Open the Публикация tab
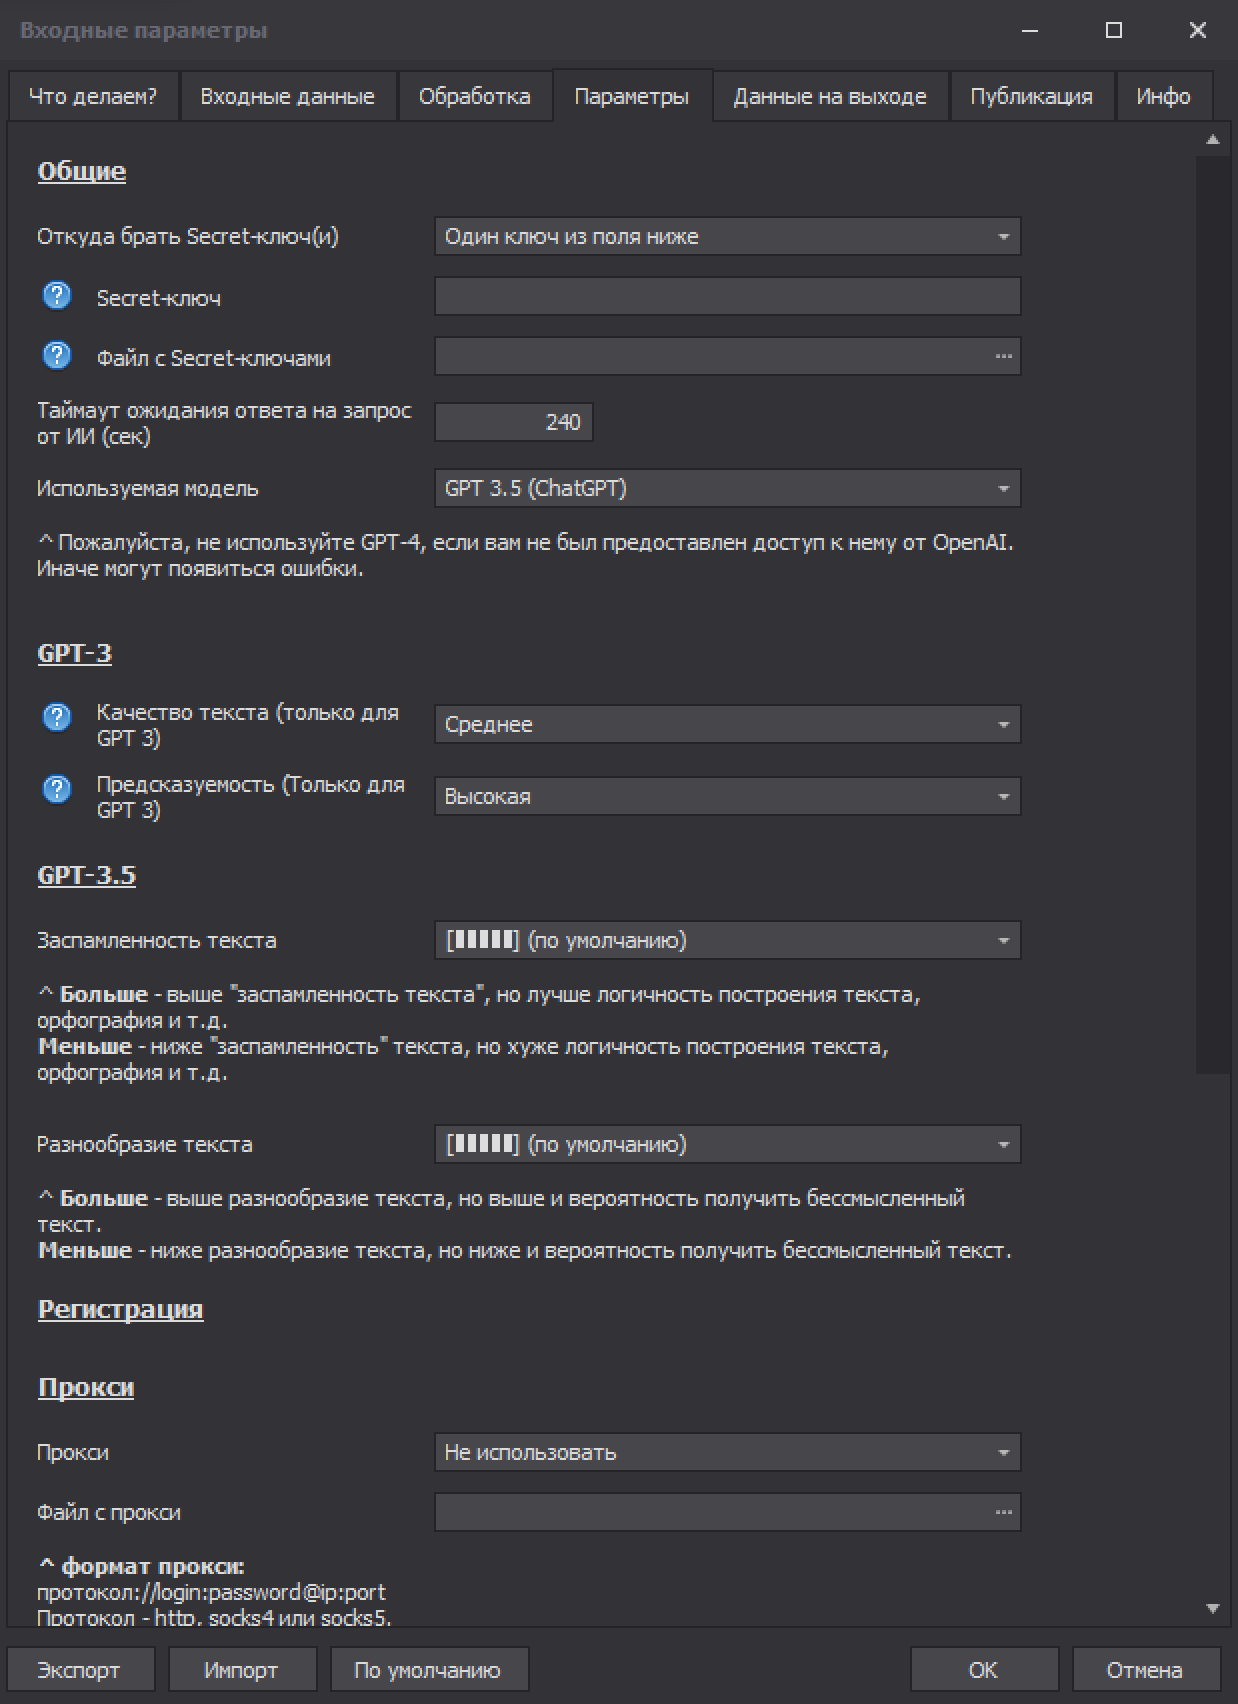Image resolution: width=1238 pixels, height=1704 pixels. 1031,97
